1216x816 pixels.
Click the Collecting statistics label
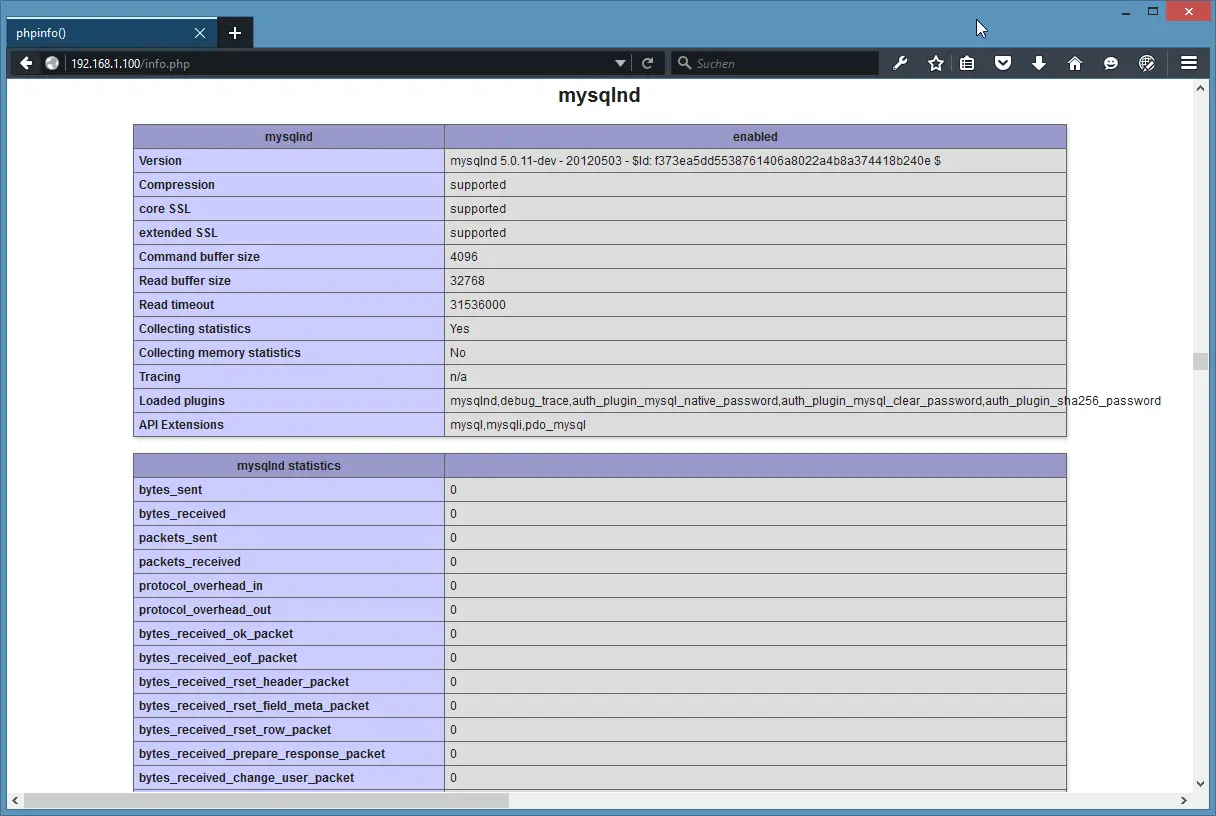tap(195, 329)
